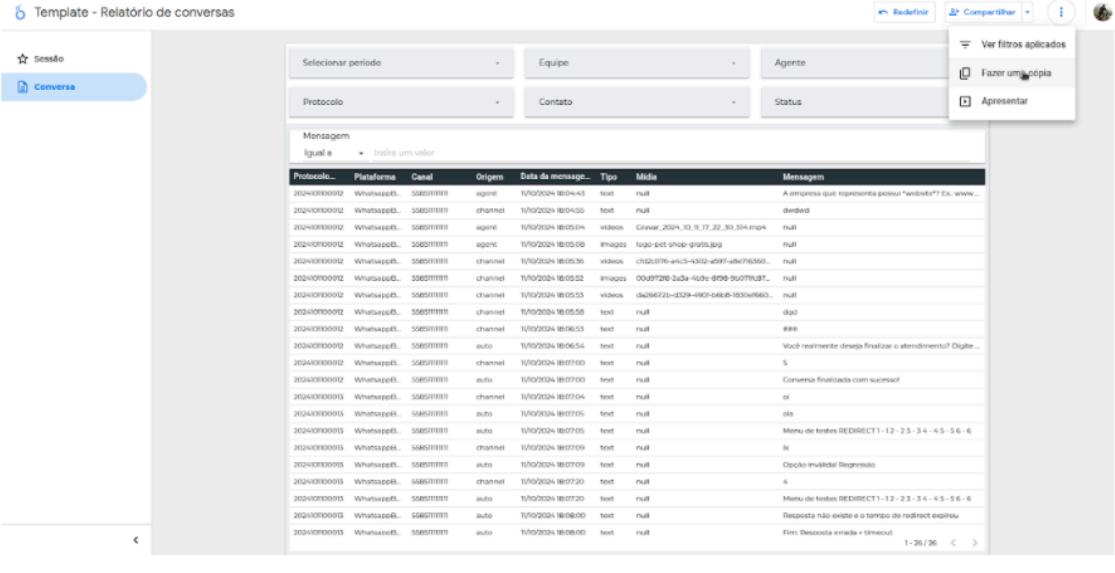Sort by the Plataforma column header
The width and height of the screenshot is (1115, 573).
[374, 176]
